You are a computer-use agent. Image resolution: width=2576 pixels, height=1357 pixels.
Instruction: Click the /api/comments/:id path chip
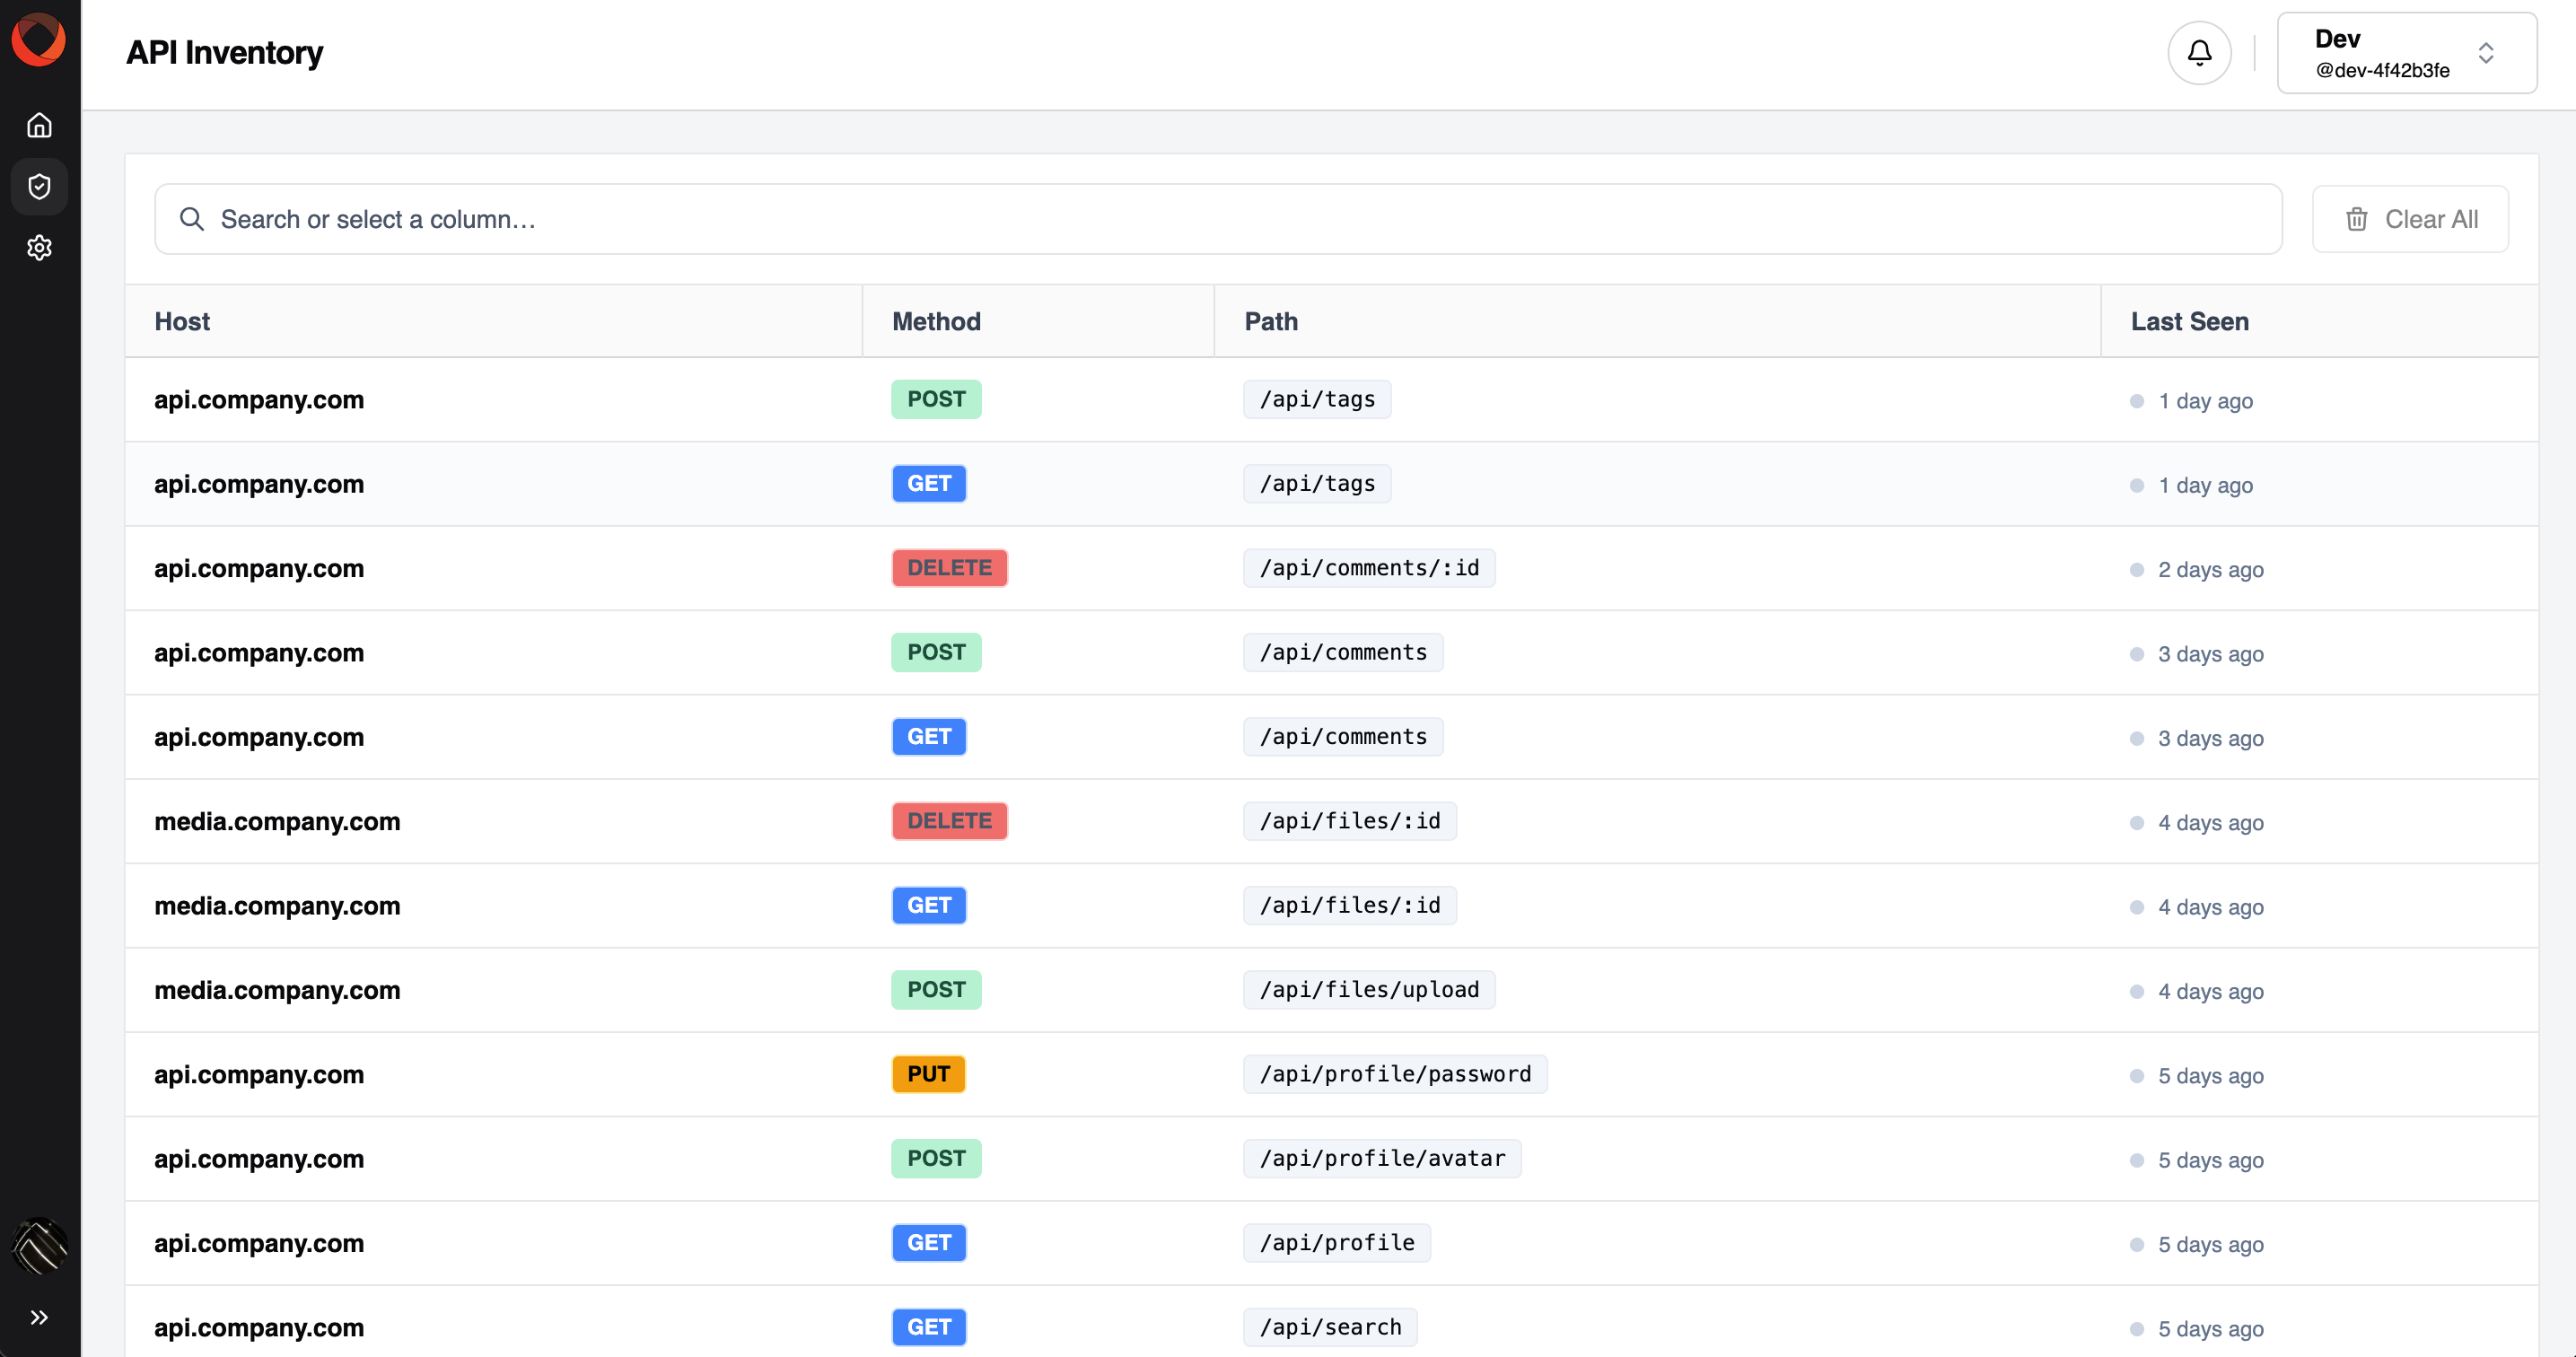coord(1369,567)
